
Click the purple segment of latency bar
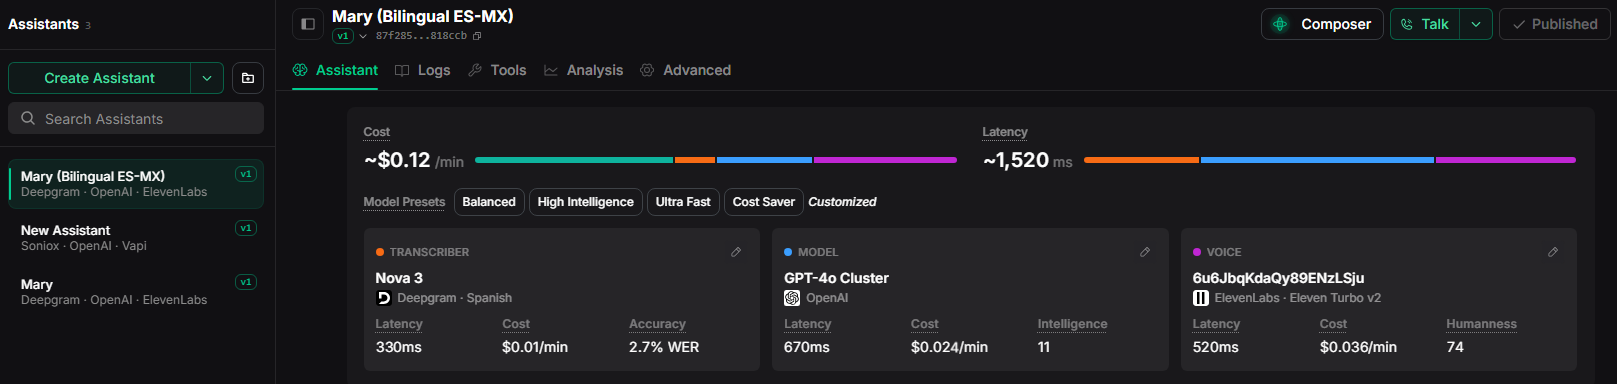(x=1505, y=160)
